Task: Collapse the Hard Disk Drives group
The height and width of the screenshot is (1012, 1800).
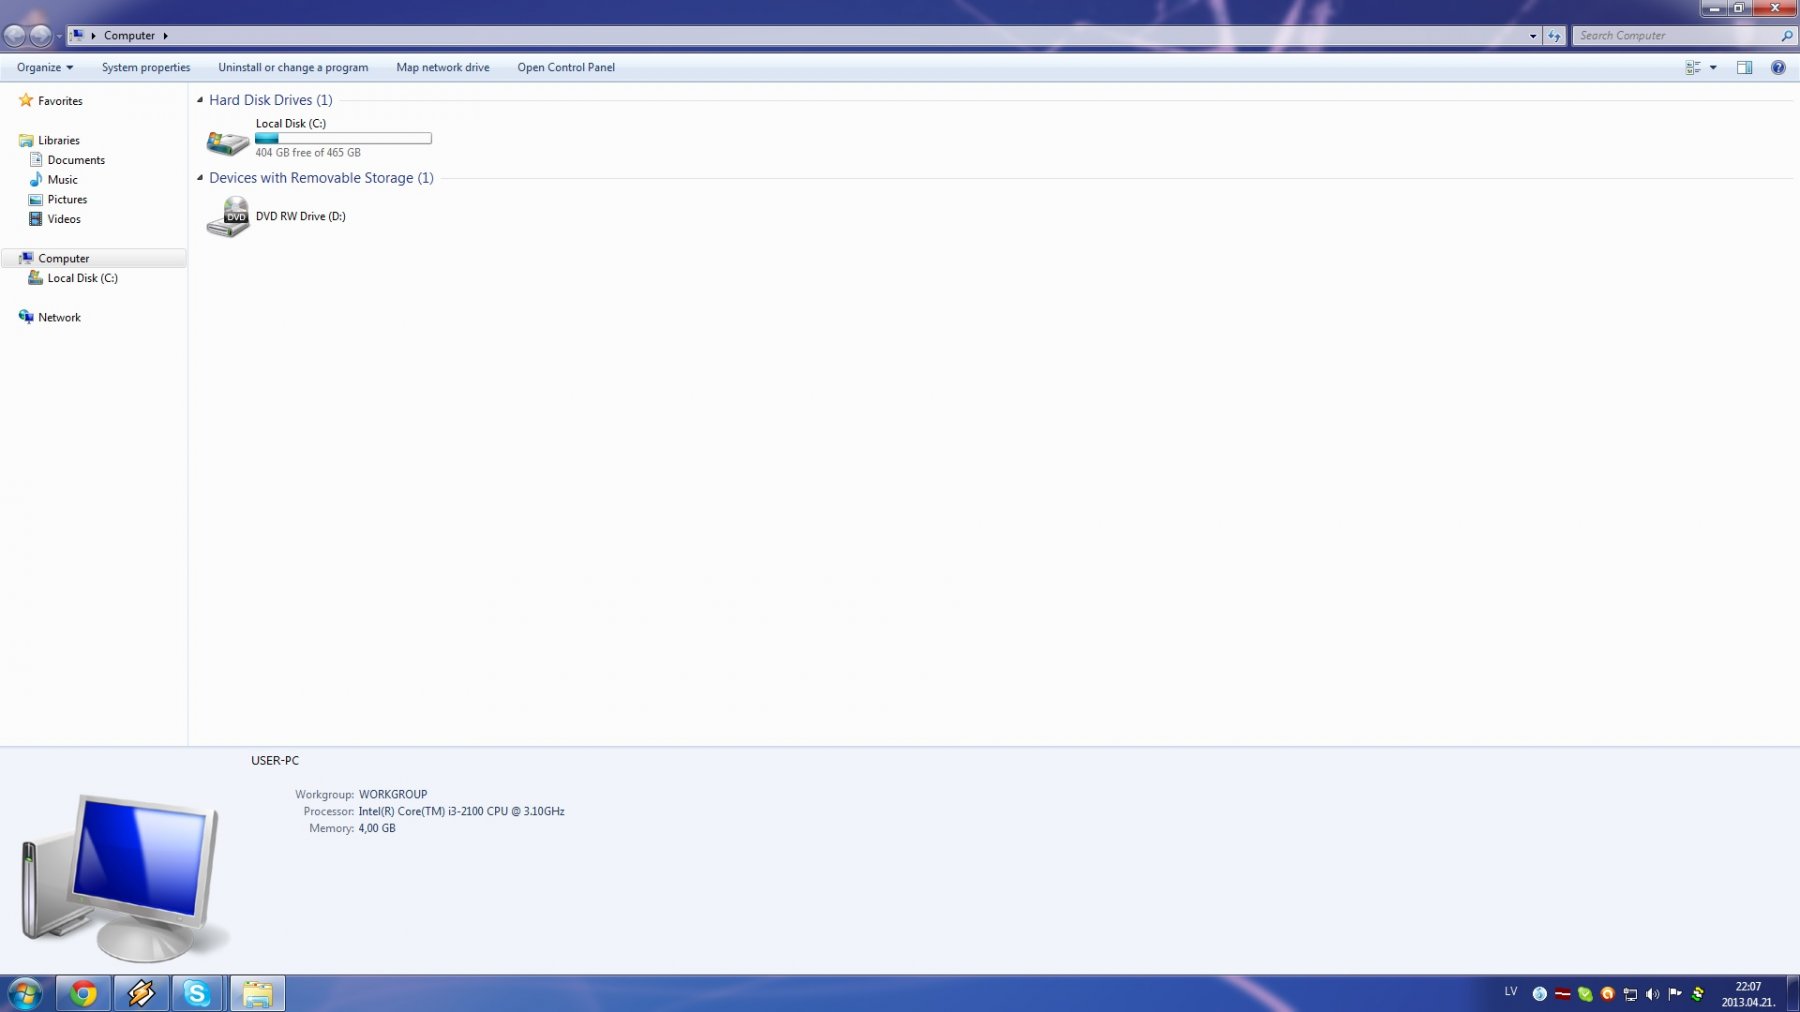Action: tap(200, 100)
